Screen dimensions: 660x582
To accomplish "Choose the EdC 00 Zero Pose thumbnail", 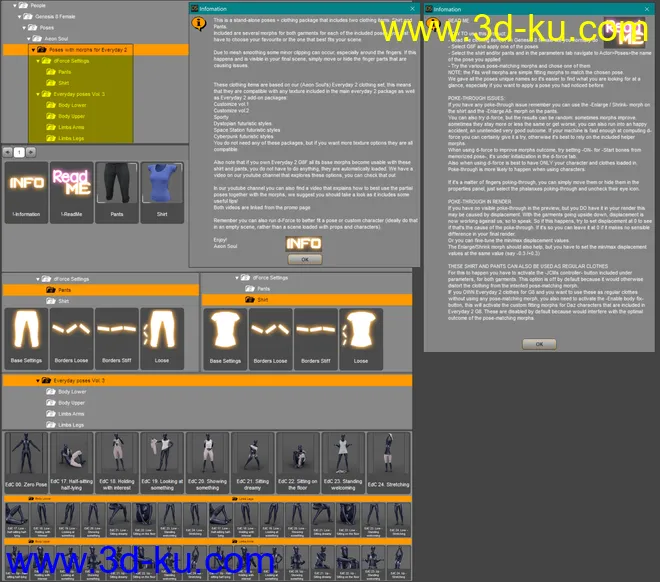I will (x=26, y=459).
